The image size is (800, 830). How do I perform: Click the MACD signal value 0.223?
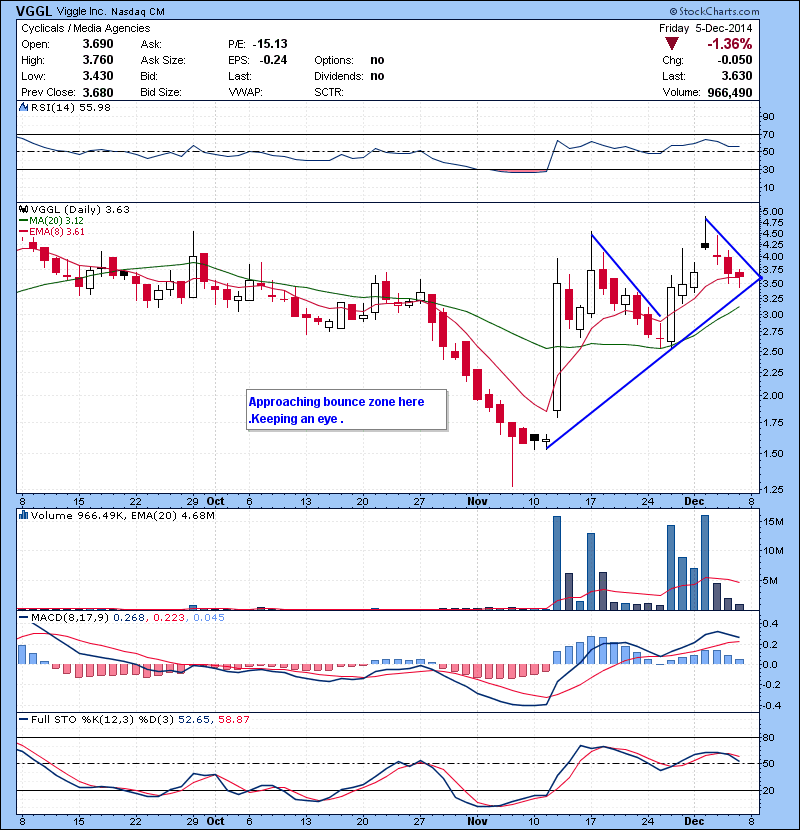(x=169, y=617)
